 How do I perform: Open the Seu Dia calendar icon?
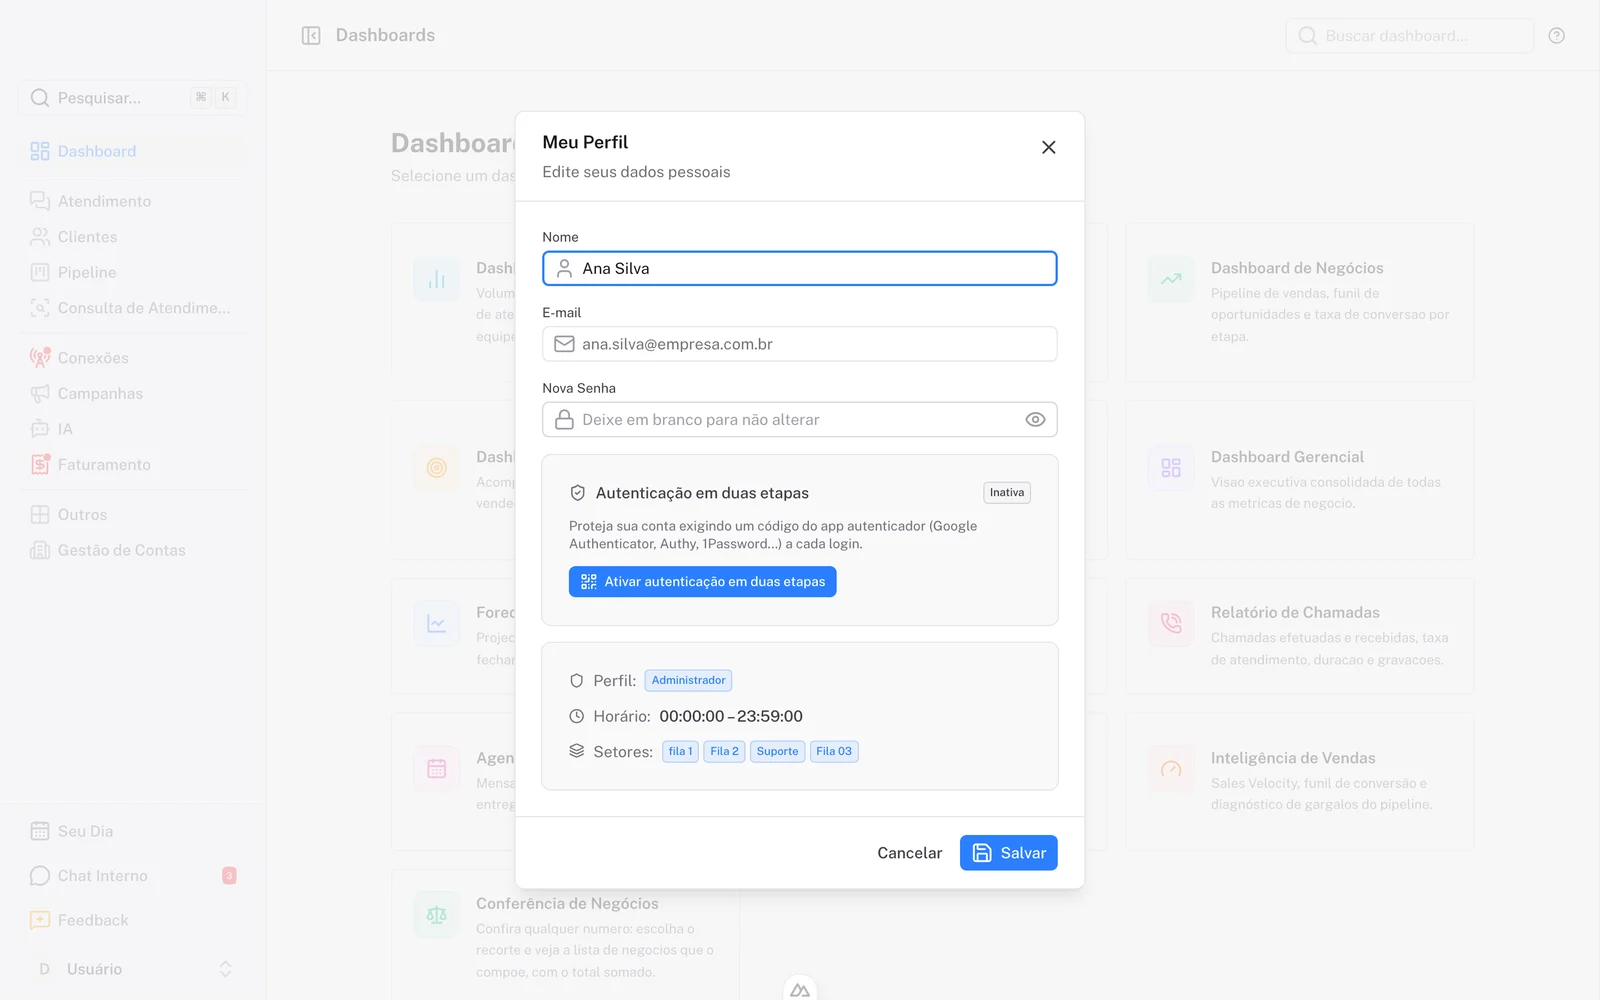point(40,831)
